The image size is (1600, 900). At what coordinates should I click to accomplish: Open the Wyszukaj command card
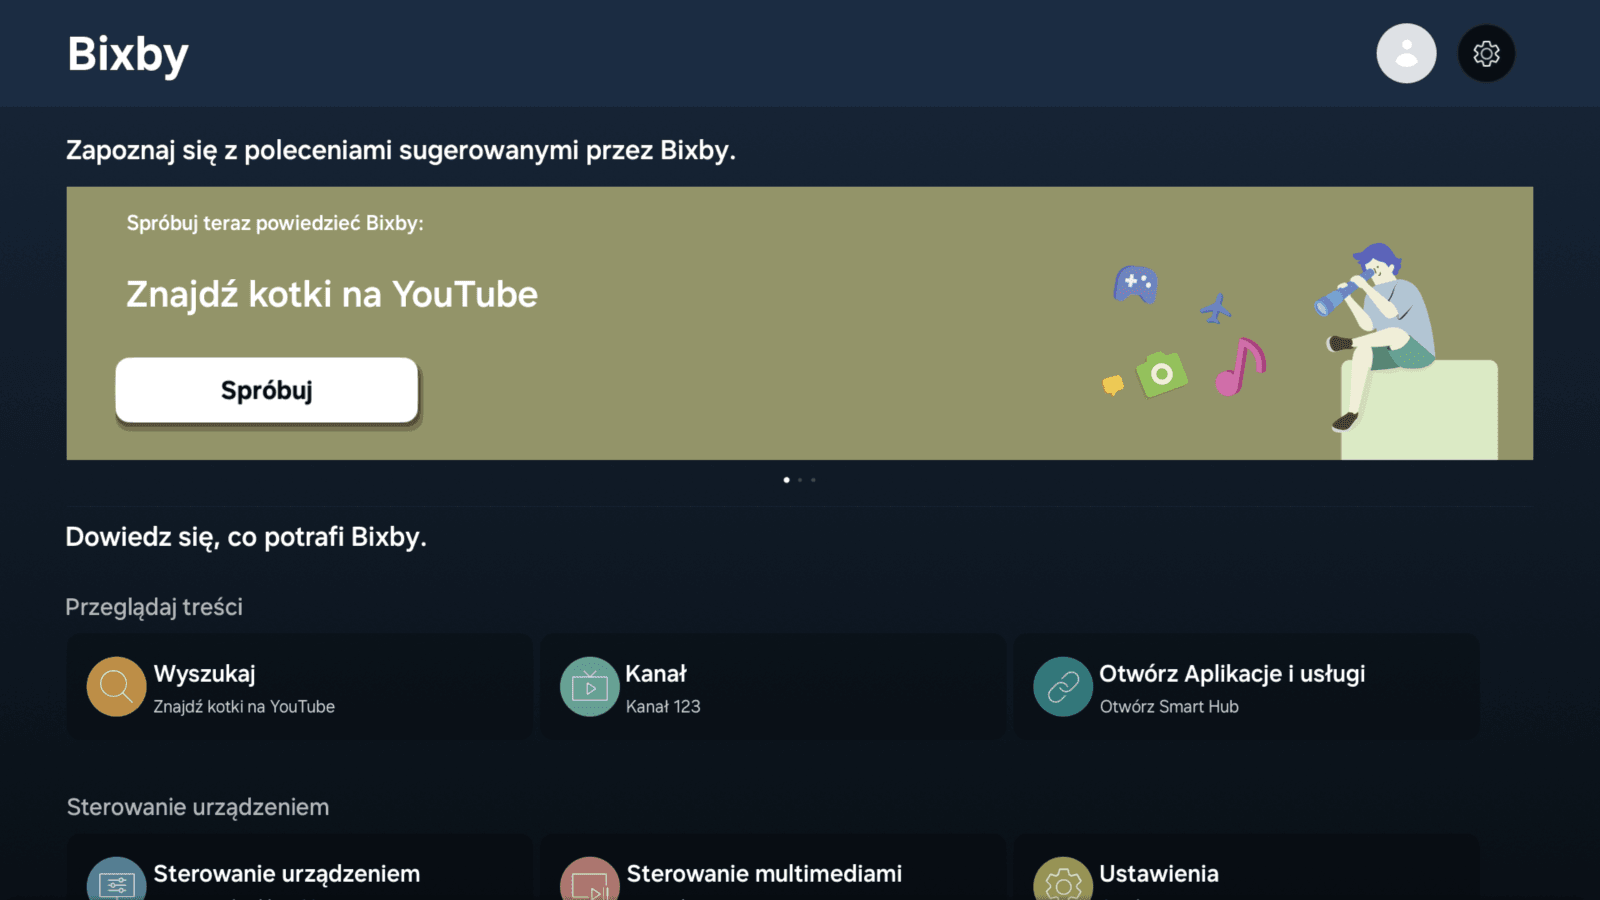tap(299, 688)
